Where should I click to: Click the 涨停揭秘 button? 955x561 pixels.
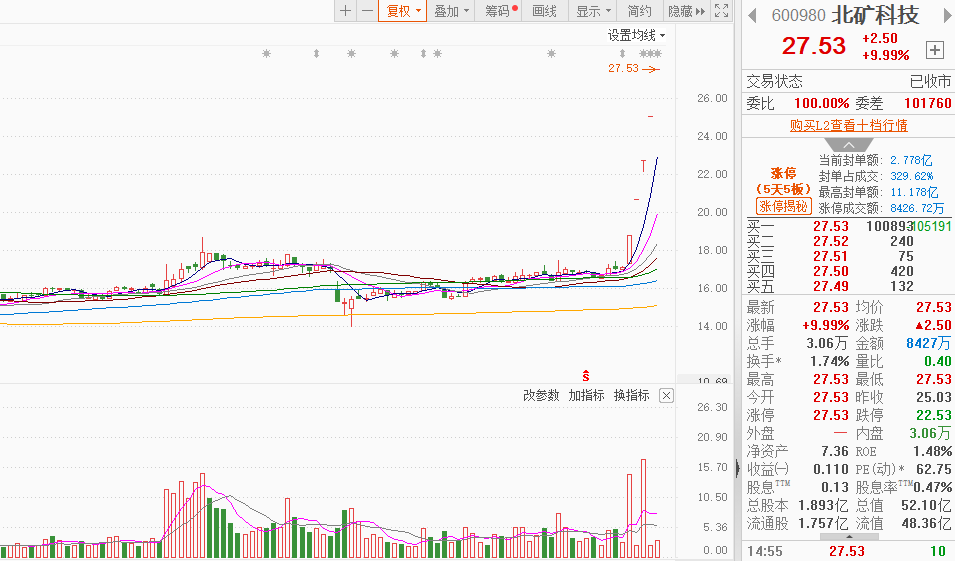pyautogui.click(x=783, y=206)
